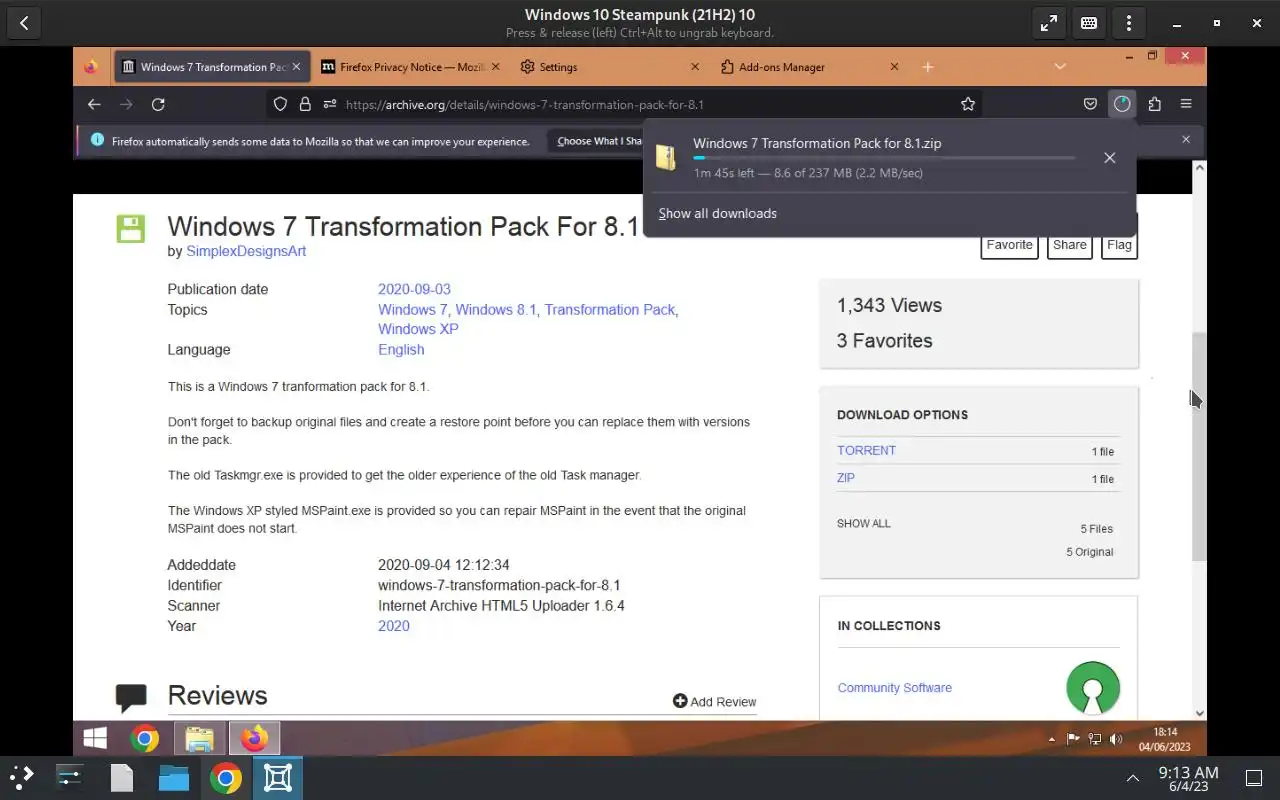Toggle fullscreen for the virtual machine viewer

(1049, 23)
